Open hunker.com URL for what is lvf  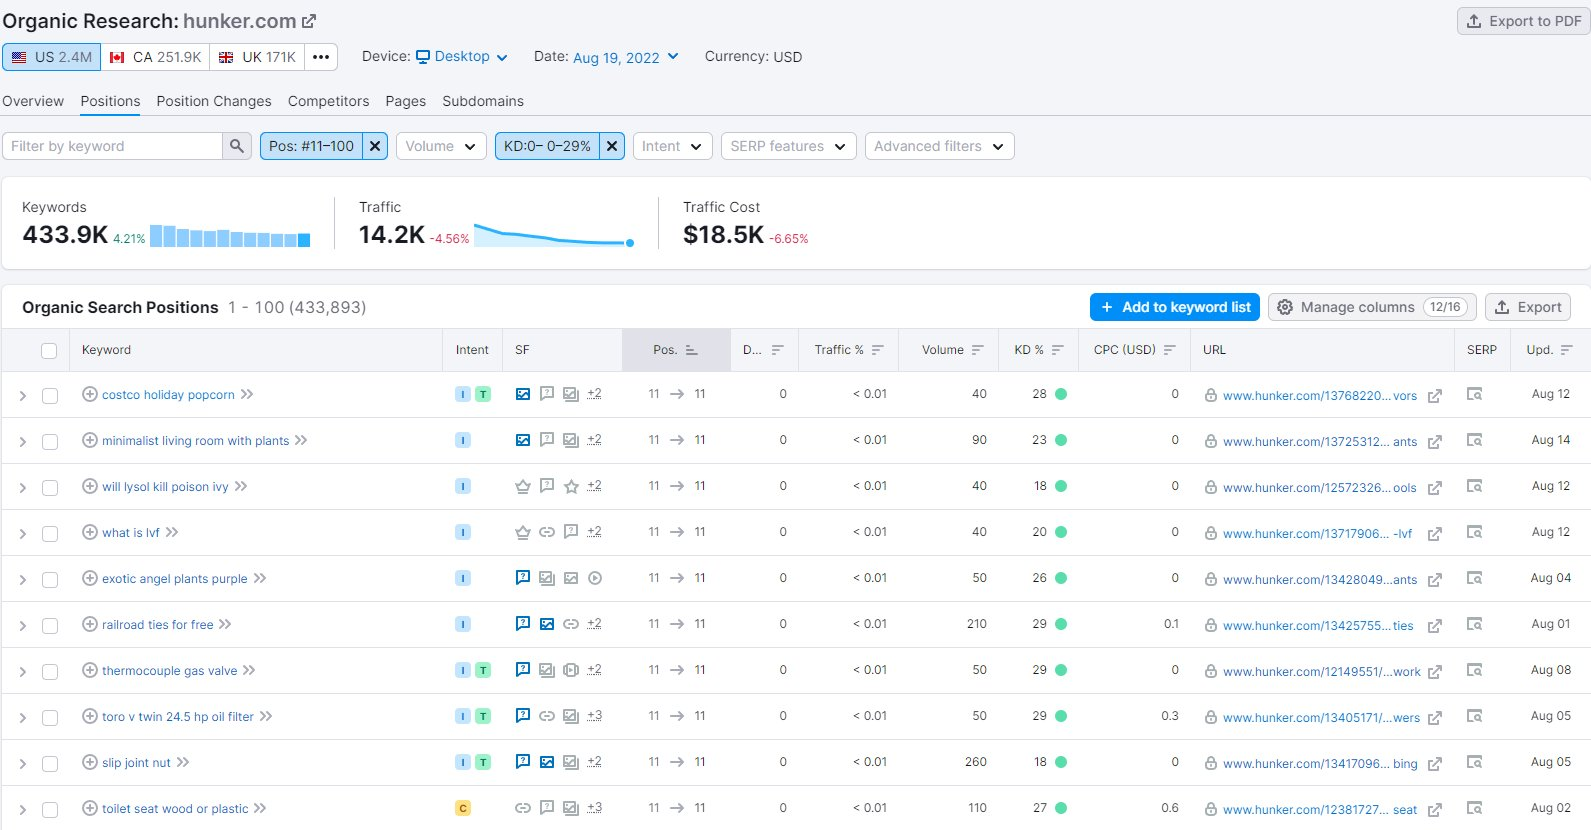point(1317,534)
